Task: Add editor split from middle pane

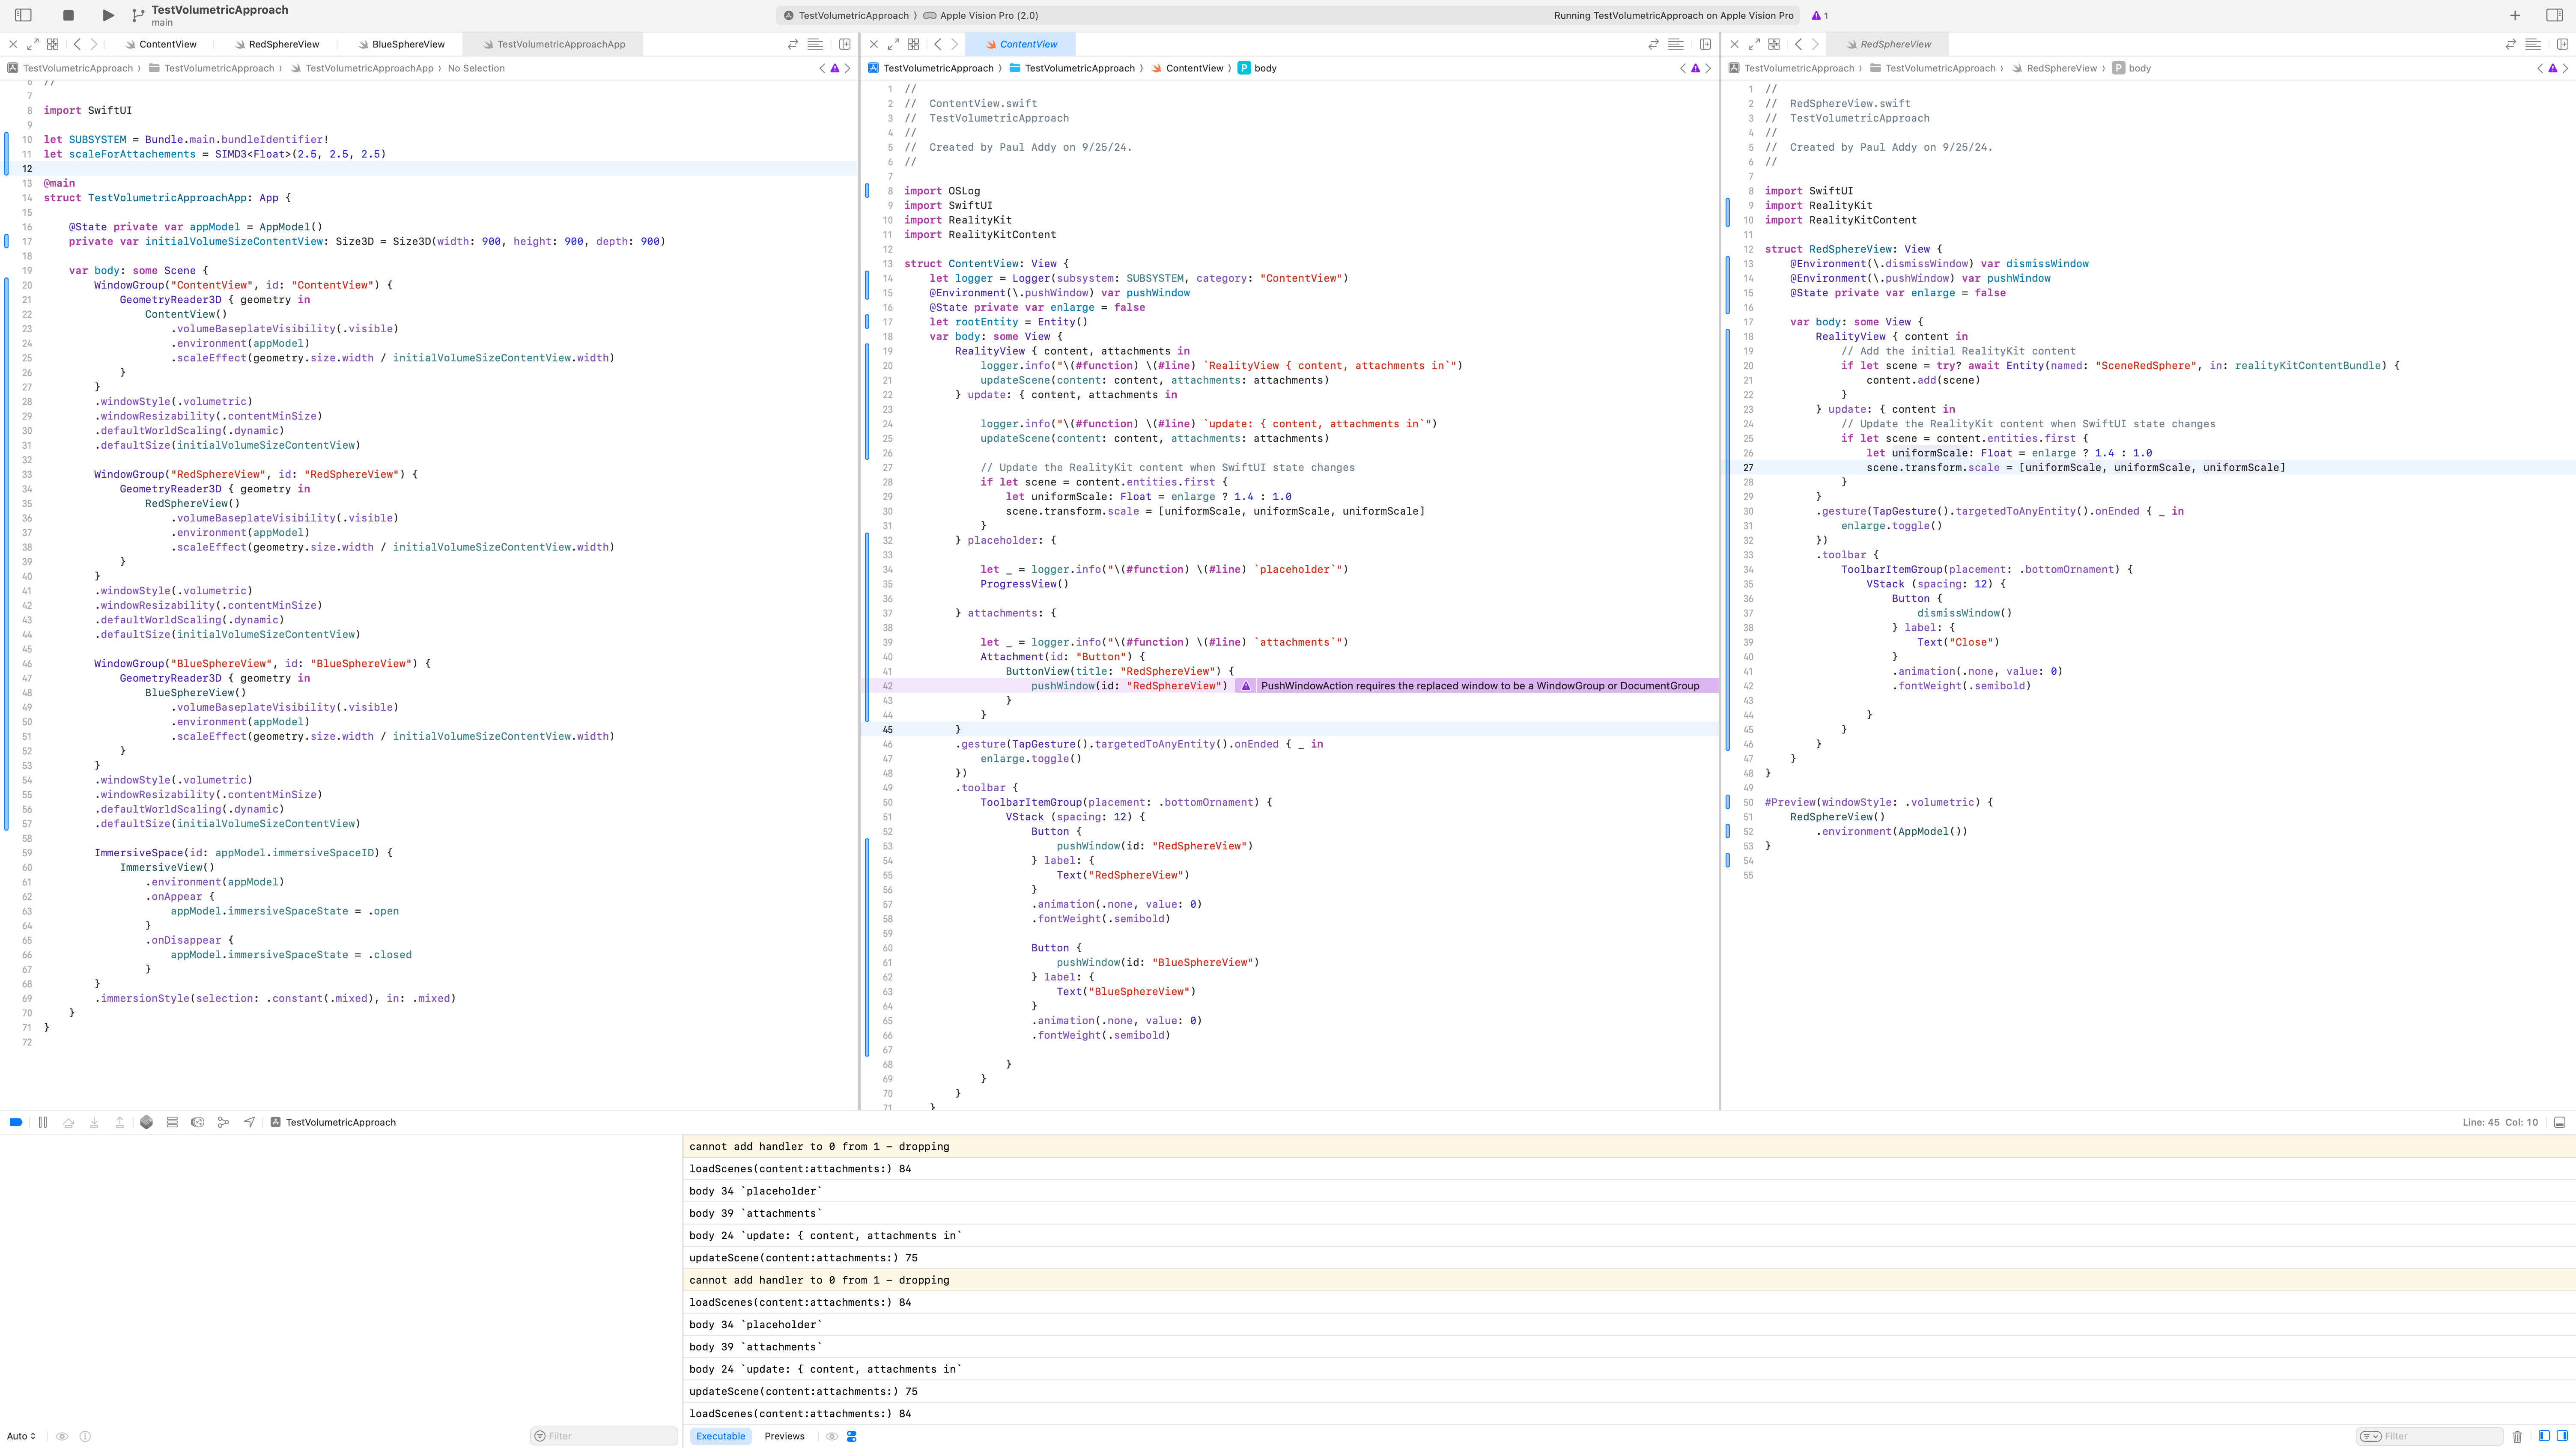Action: pyautogui.click(x=1706, y=44)
